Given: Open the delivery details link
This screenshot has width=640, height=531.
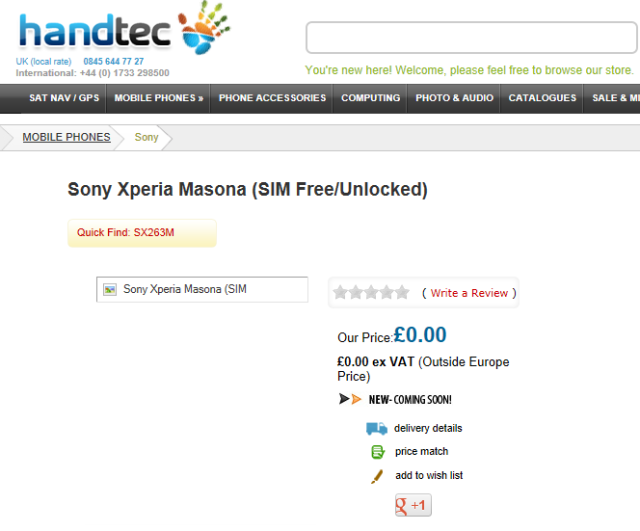Looking at the screenshot, I should click(x=428, y=428).
